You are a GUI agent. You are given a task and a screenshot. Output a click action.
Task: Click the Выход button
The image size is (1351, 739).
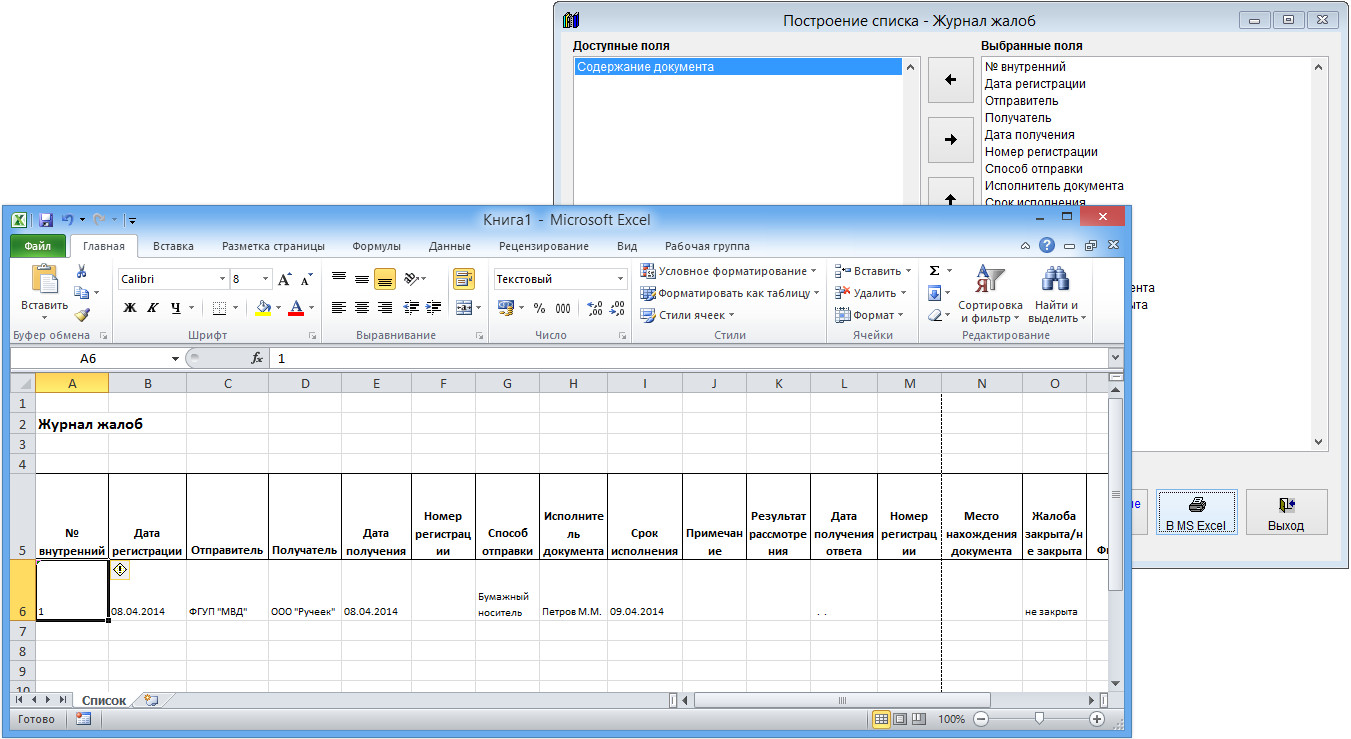pyautogui.click(x=1286, y=512)
